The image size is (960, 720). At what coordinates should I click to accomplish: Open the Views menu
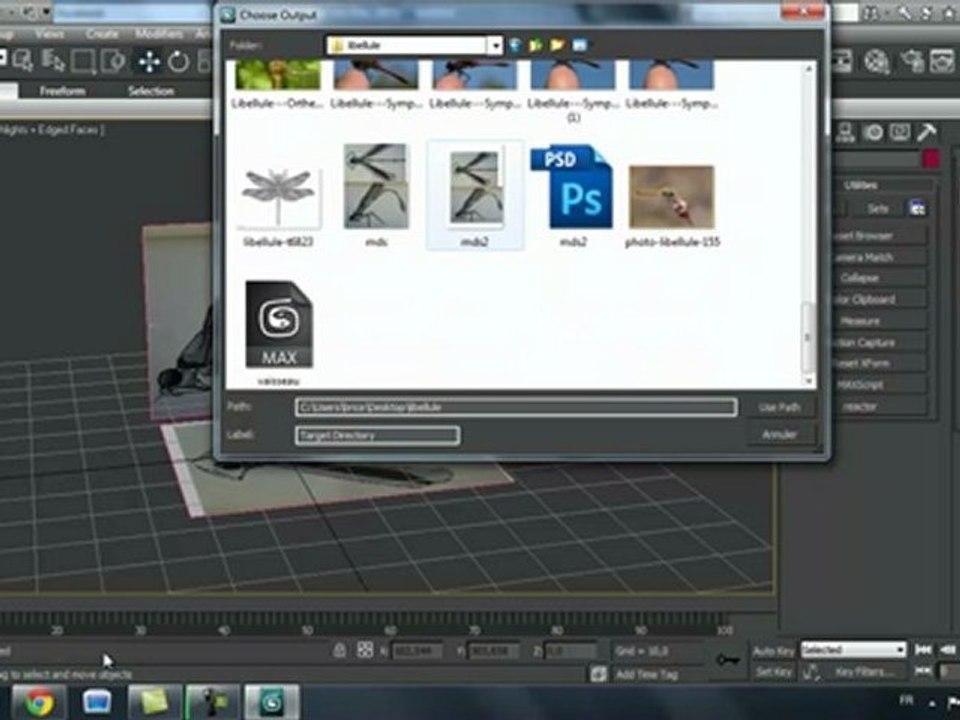click(50, 34)
